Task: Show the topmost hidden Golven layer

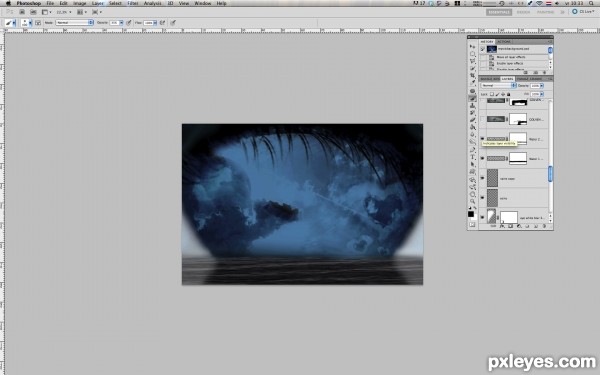Action: pos(483,100)
